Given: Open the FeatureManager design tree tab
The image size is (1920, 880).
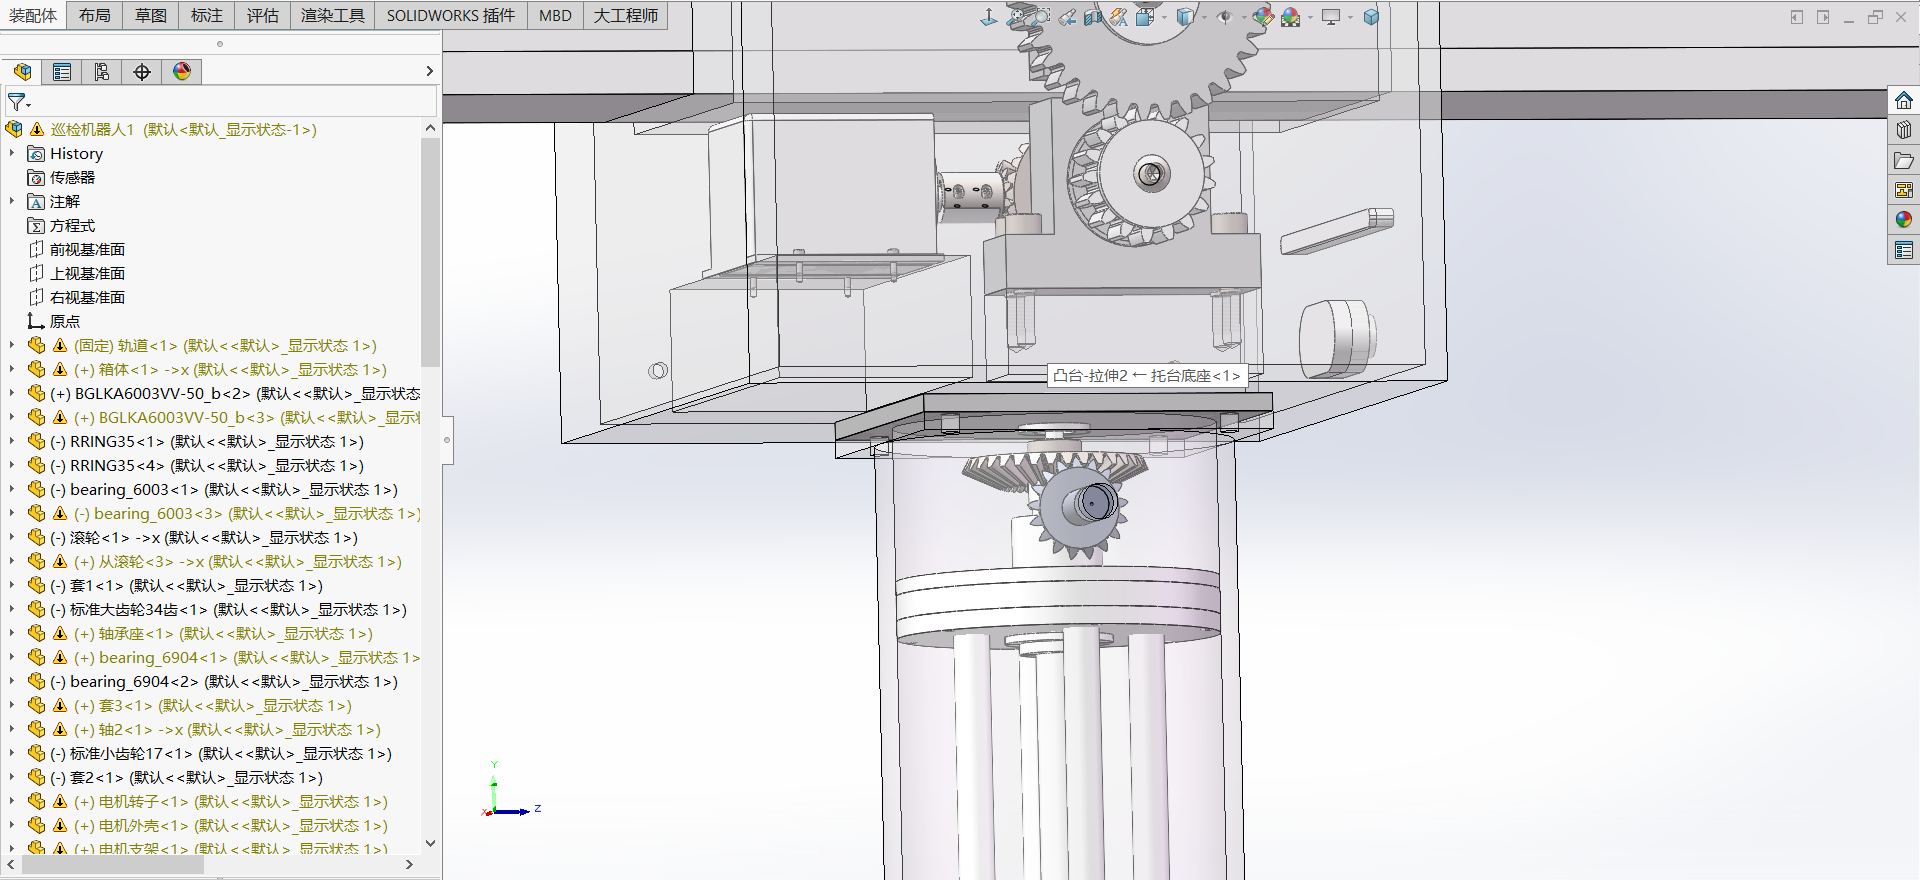Looking at the screenshot, I should click(22, 72).
